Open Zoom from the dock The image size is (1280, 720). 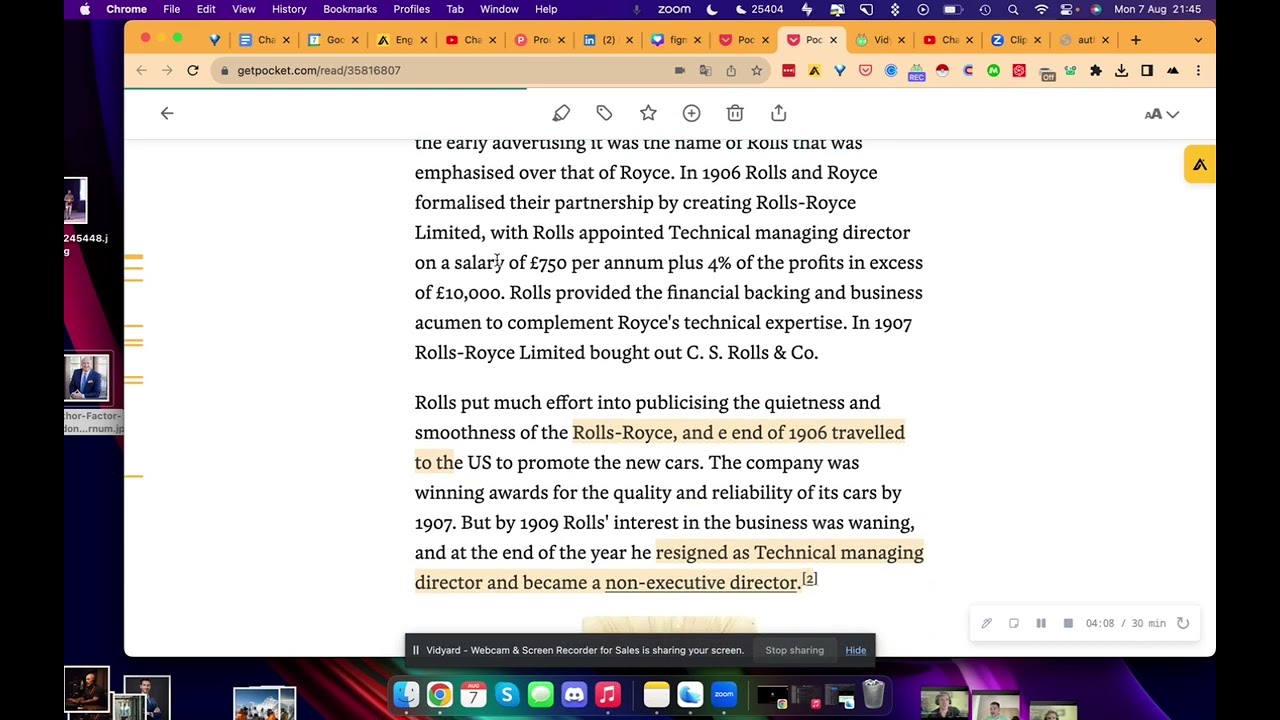(724, 694)
